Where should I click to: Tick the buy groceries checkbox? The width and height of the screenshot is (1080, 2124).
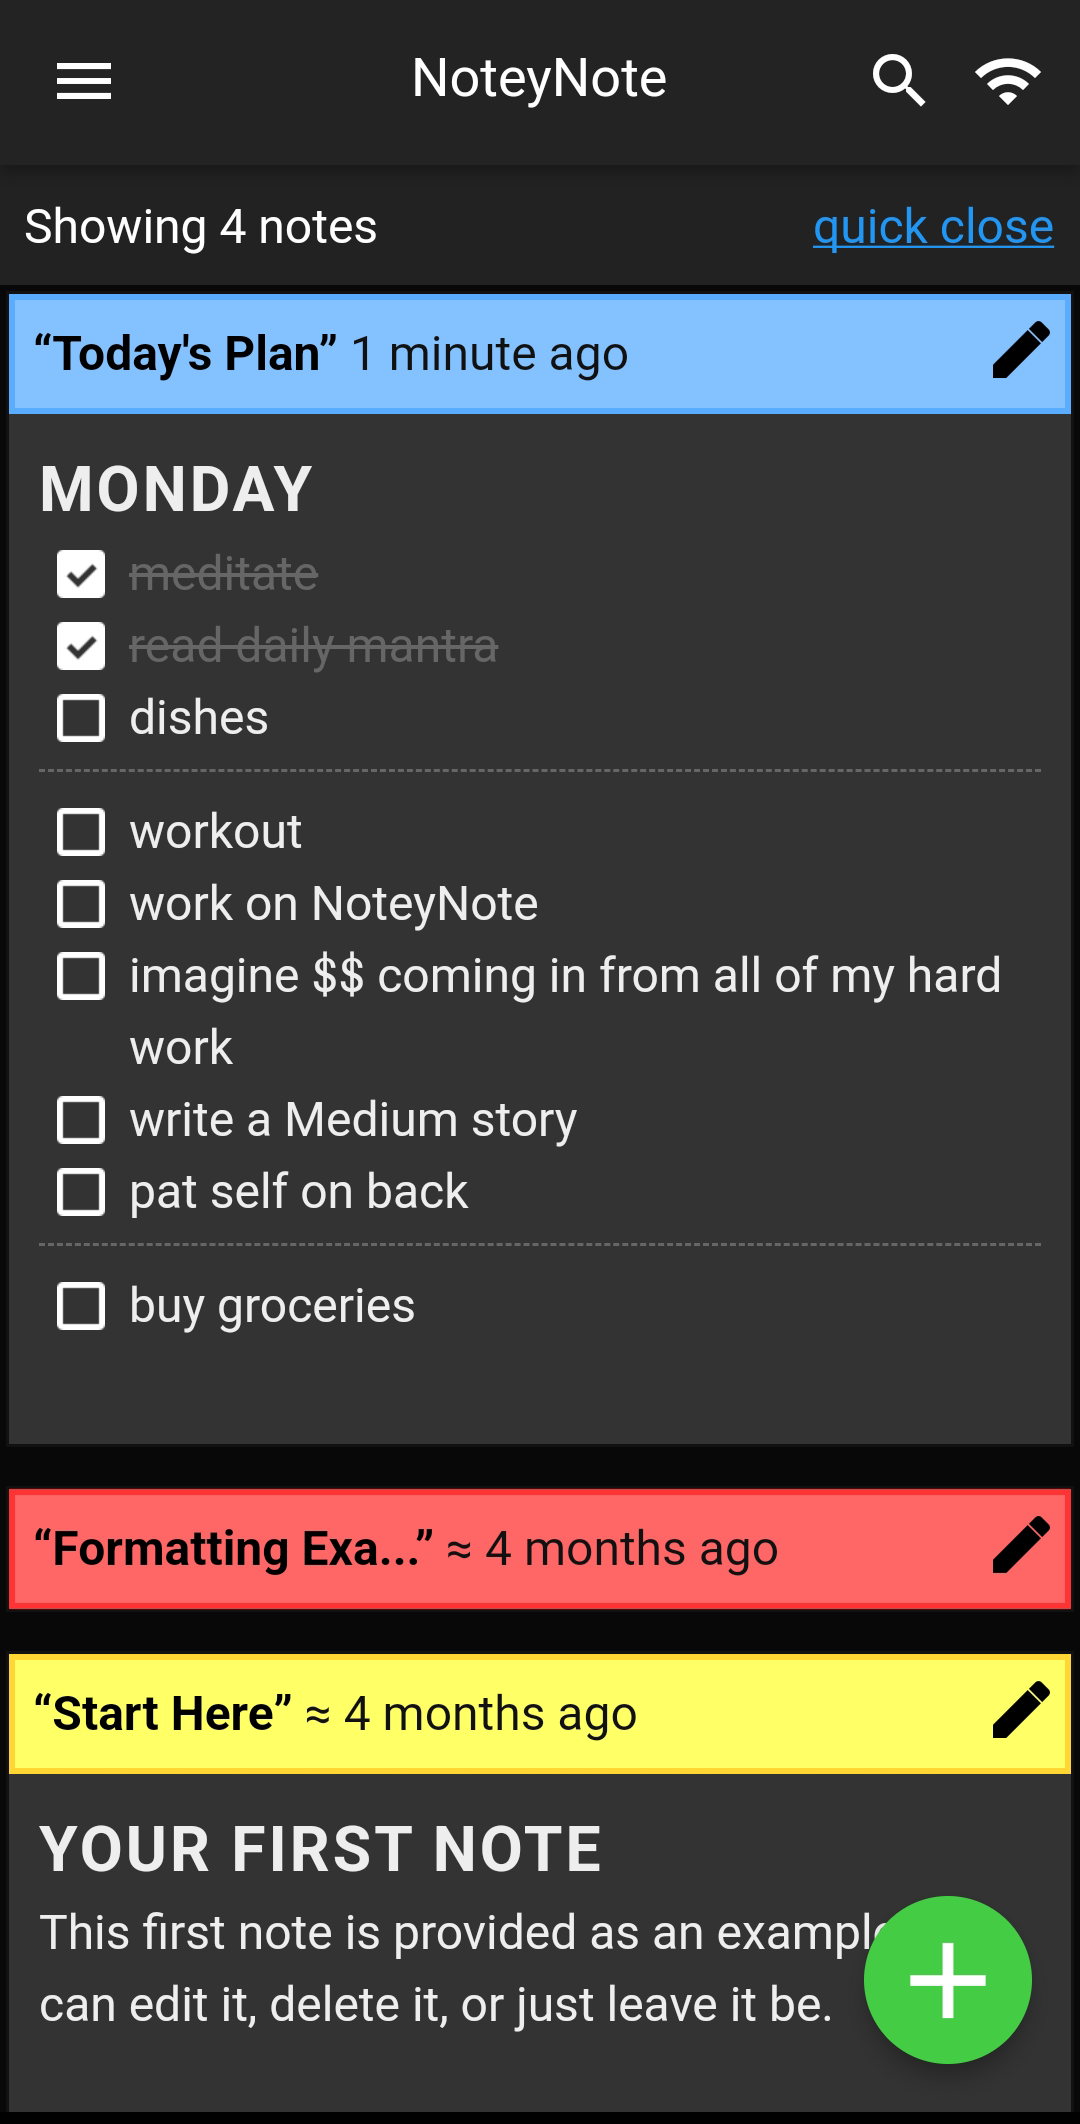[x=81, y=1306]
